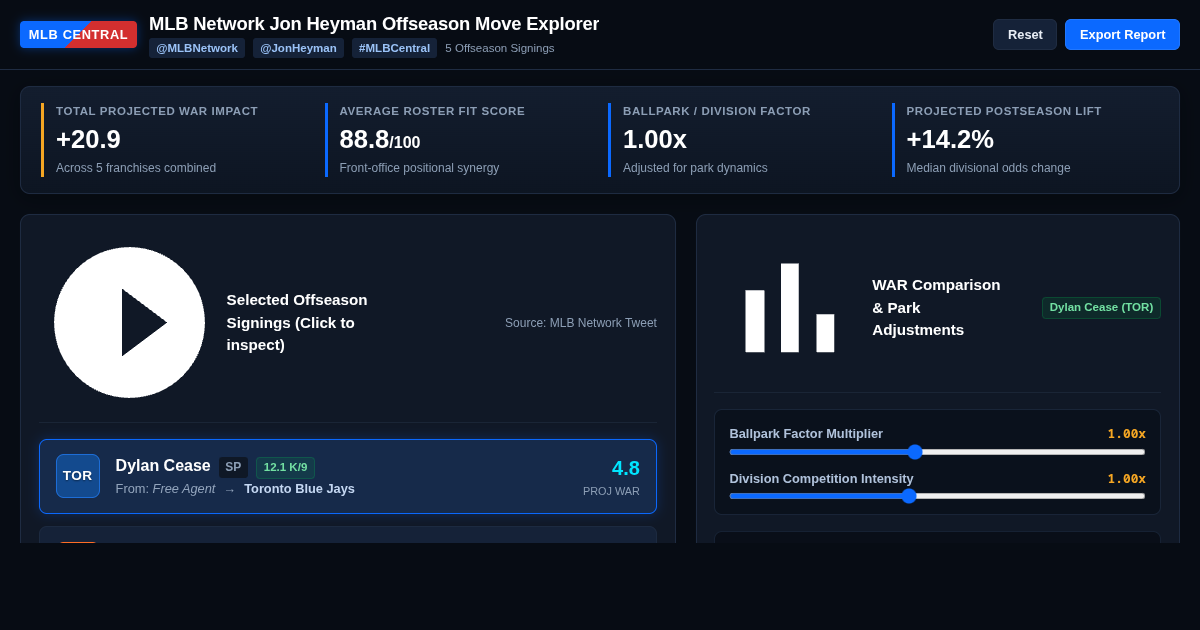Adjust the Division Competition Intensity slider
Image resolution: width=1200 pixels, height=630 pixels.
tap(937, 496)
